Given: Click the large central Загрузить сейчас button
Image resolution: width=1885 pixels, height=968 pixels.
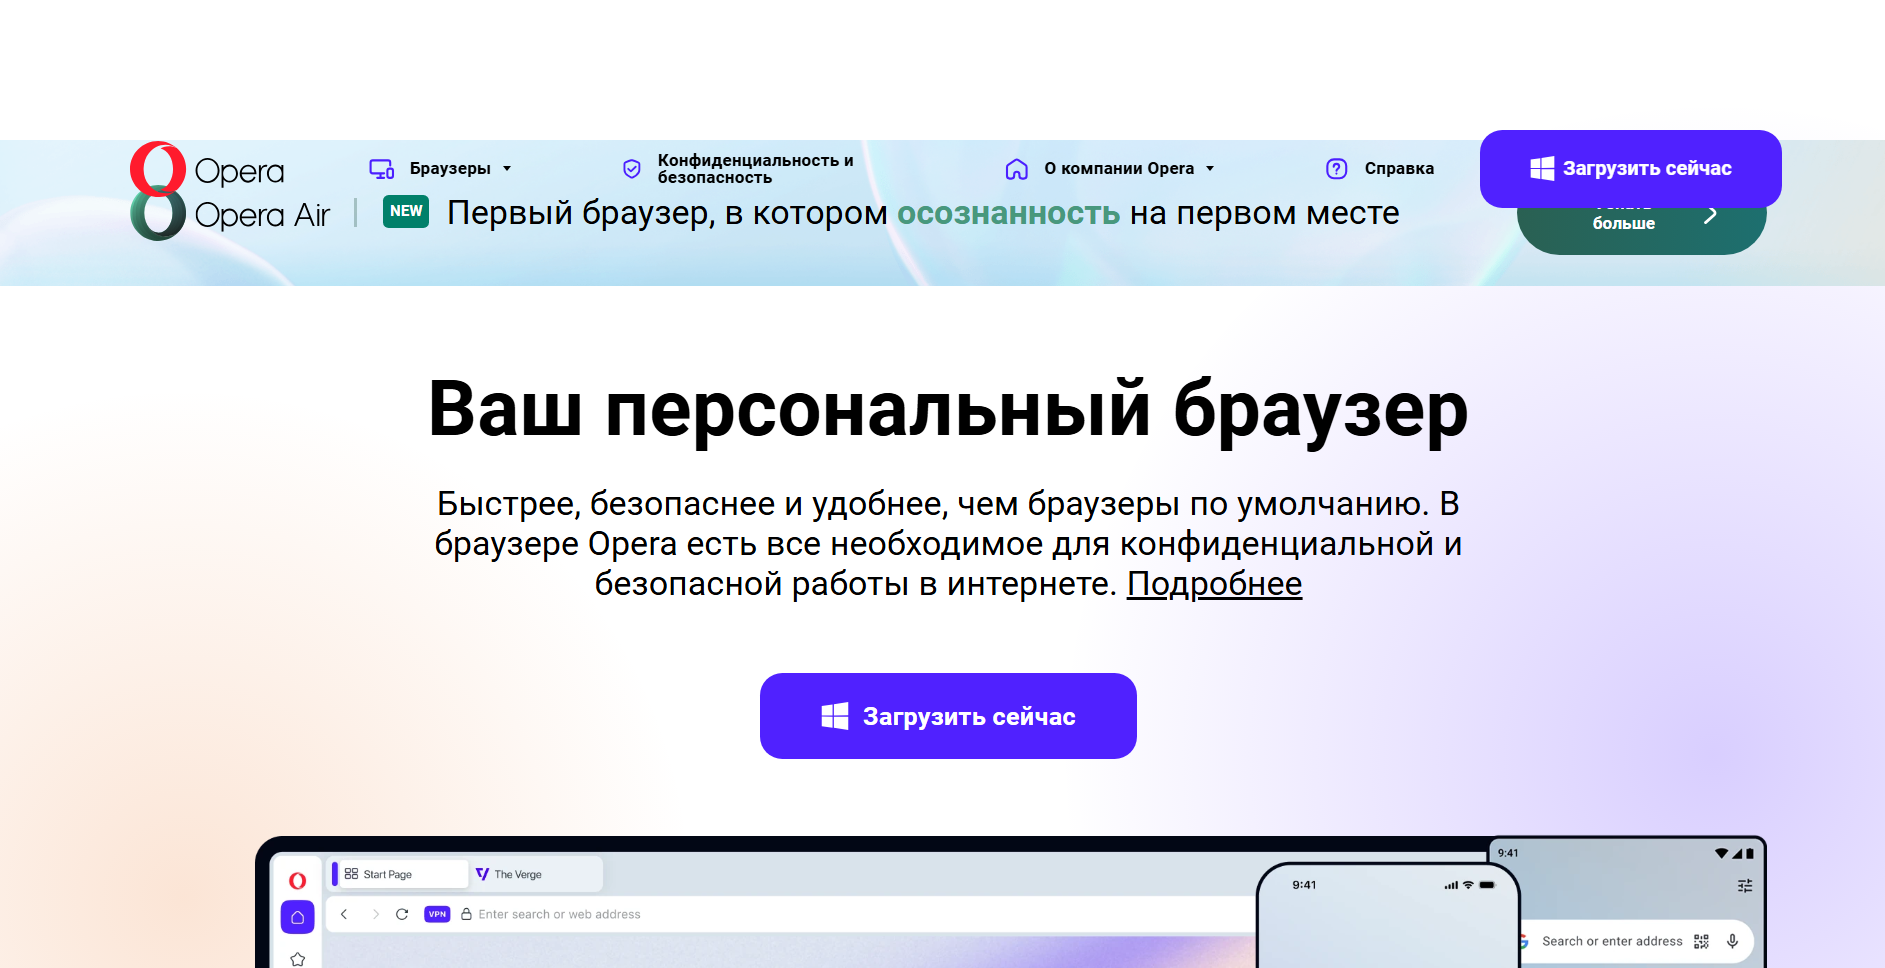Looking at the screenshot, I should pyautogui.click(x=948, y=716).
